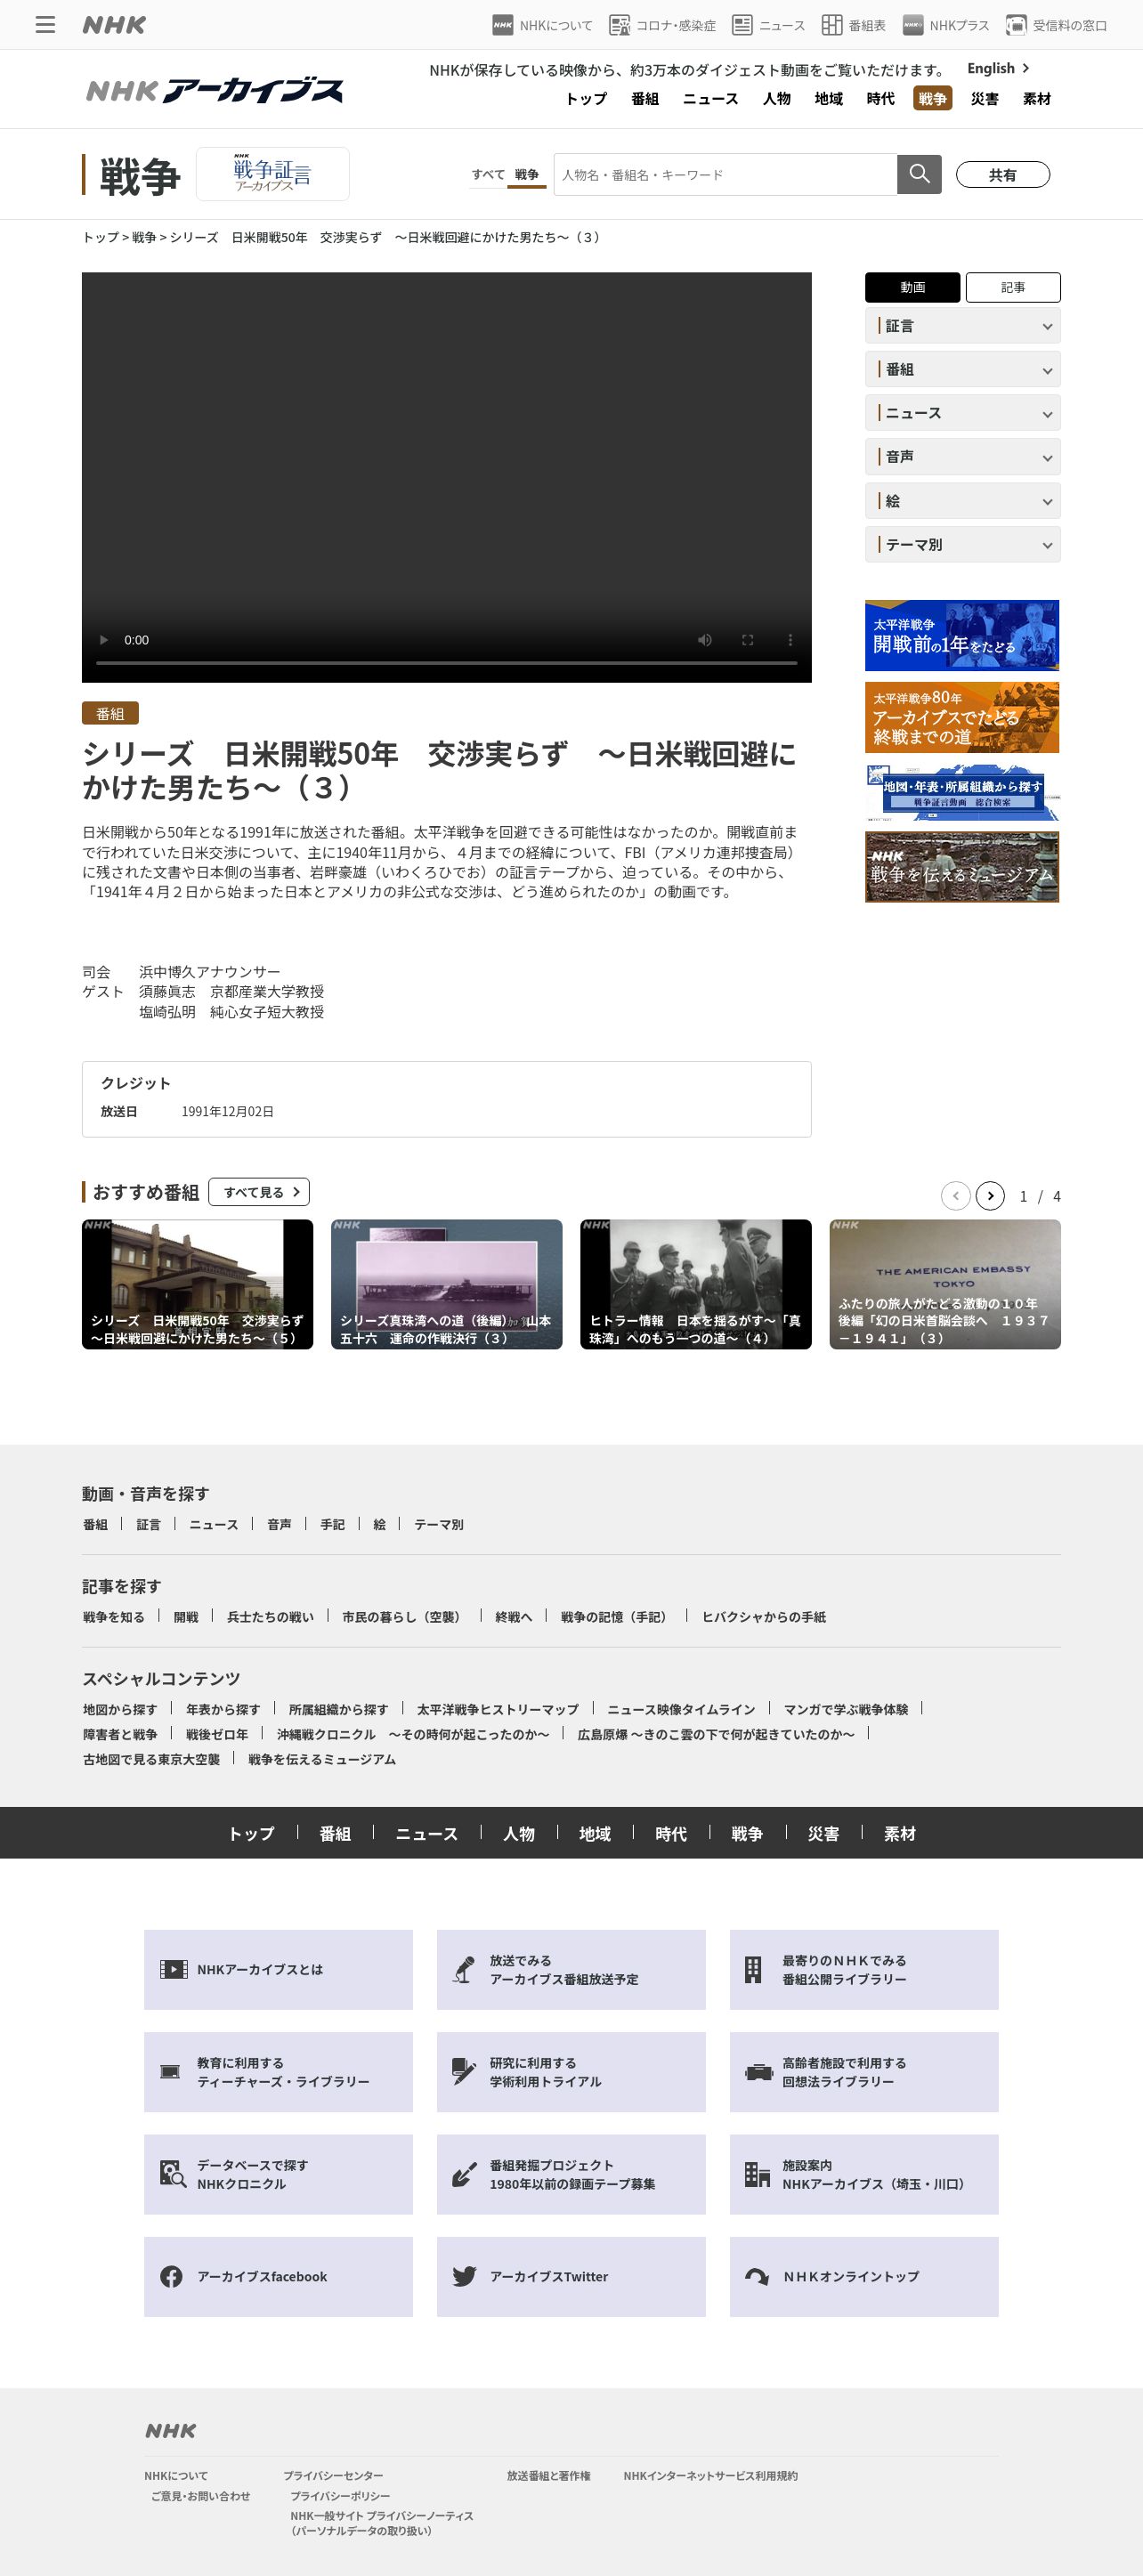
Task: Open the video player more options menu
Action: click(790, 640)
